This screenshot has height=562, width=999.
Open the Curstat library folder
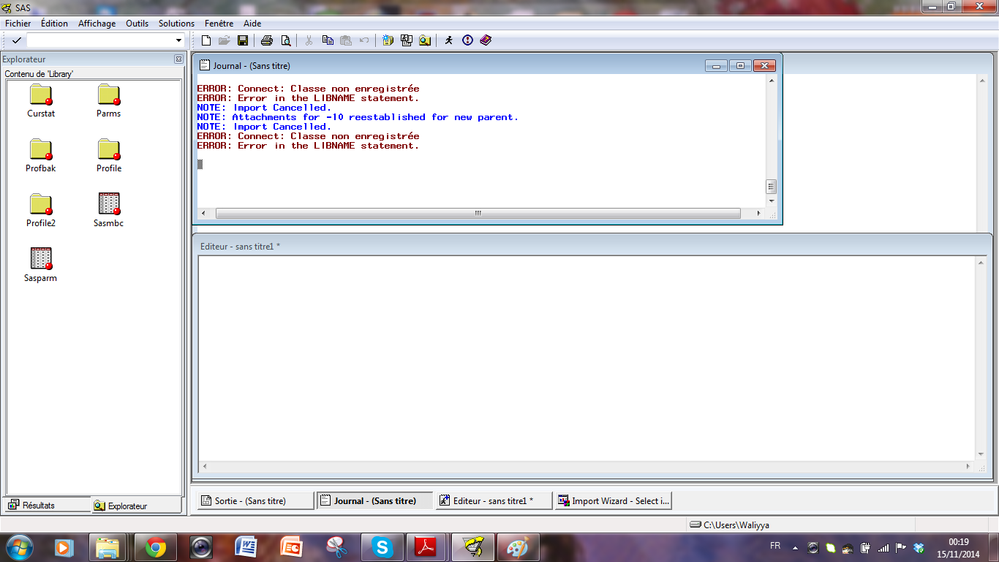coord(41,101)
